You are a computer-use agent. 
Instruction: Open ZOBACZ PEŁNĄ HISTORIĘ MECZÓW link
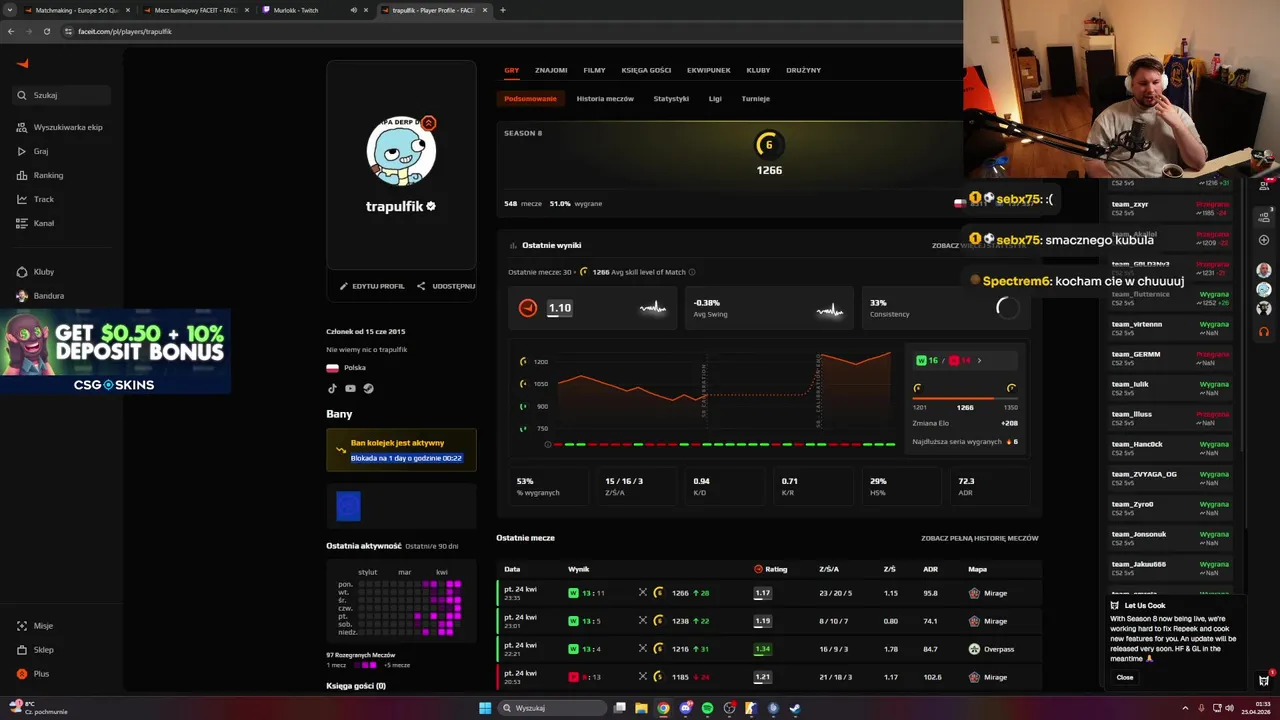979,538
